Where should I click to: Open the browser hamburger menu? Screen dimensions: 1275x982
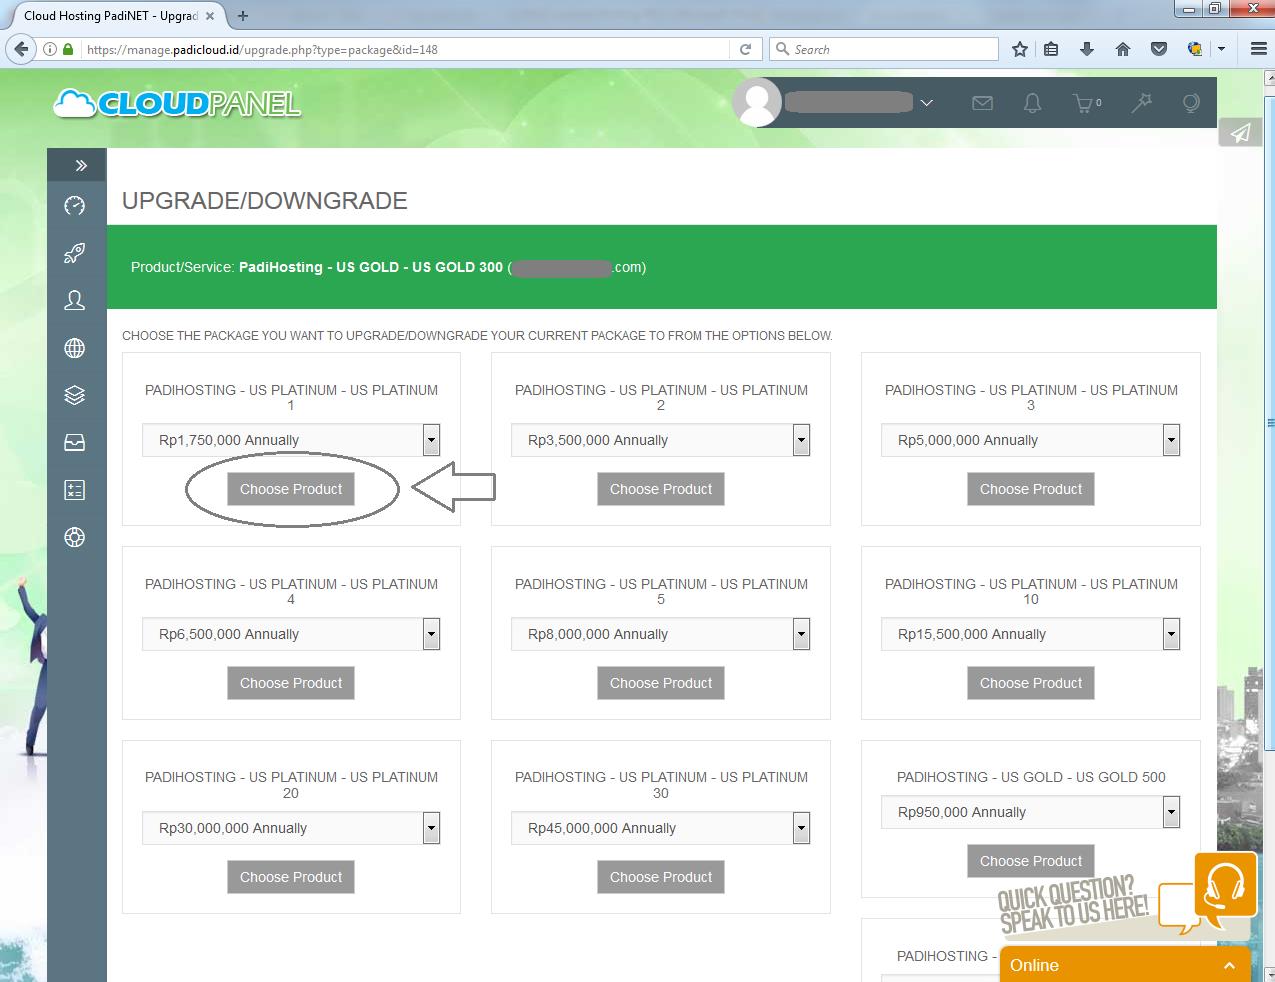tap(1258, 49)
